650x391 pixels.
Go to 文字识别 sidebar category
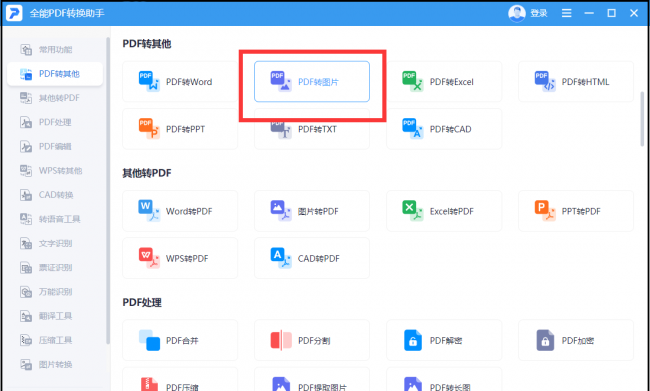55,243
